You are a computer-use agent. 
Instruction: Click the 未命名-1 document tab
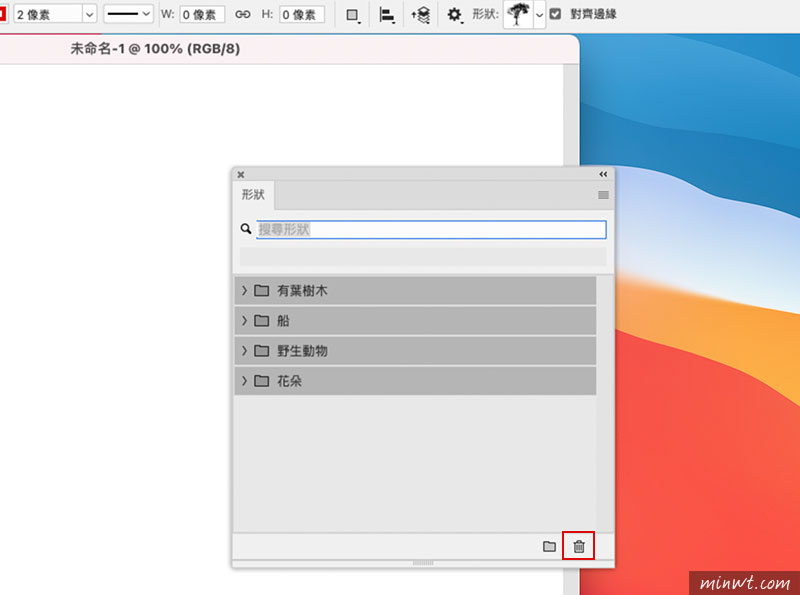[x=155, y=49]
